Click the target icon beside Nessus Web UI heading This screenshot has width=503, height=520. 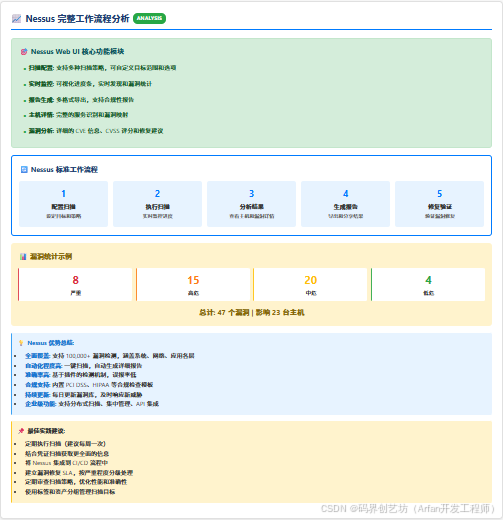pos(24,52)
